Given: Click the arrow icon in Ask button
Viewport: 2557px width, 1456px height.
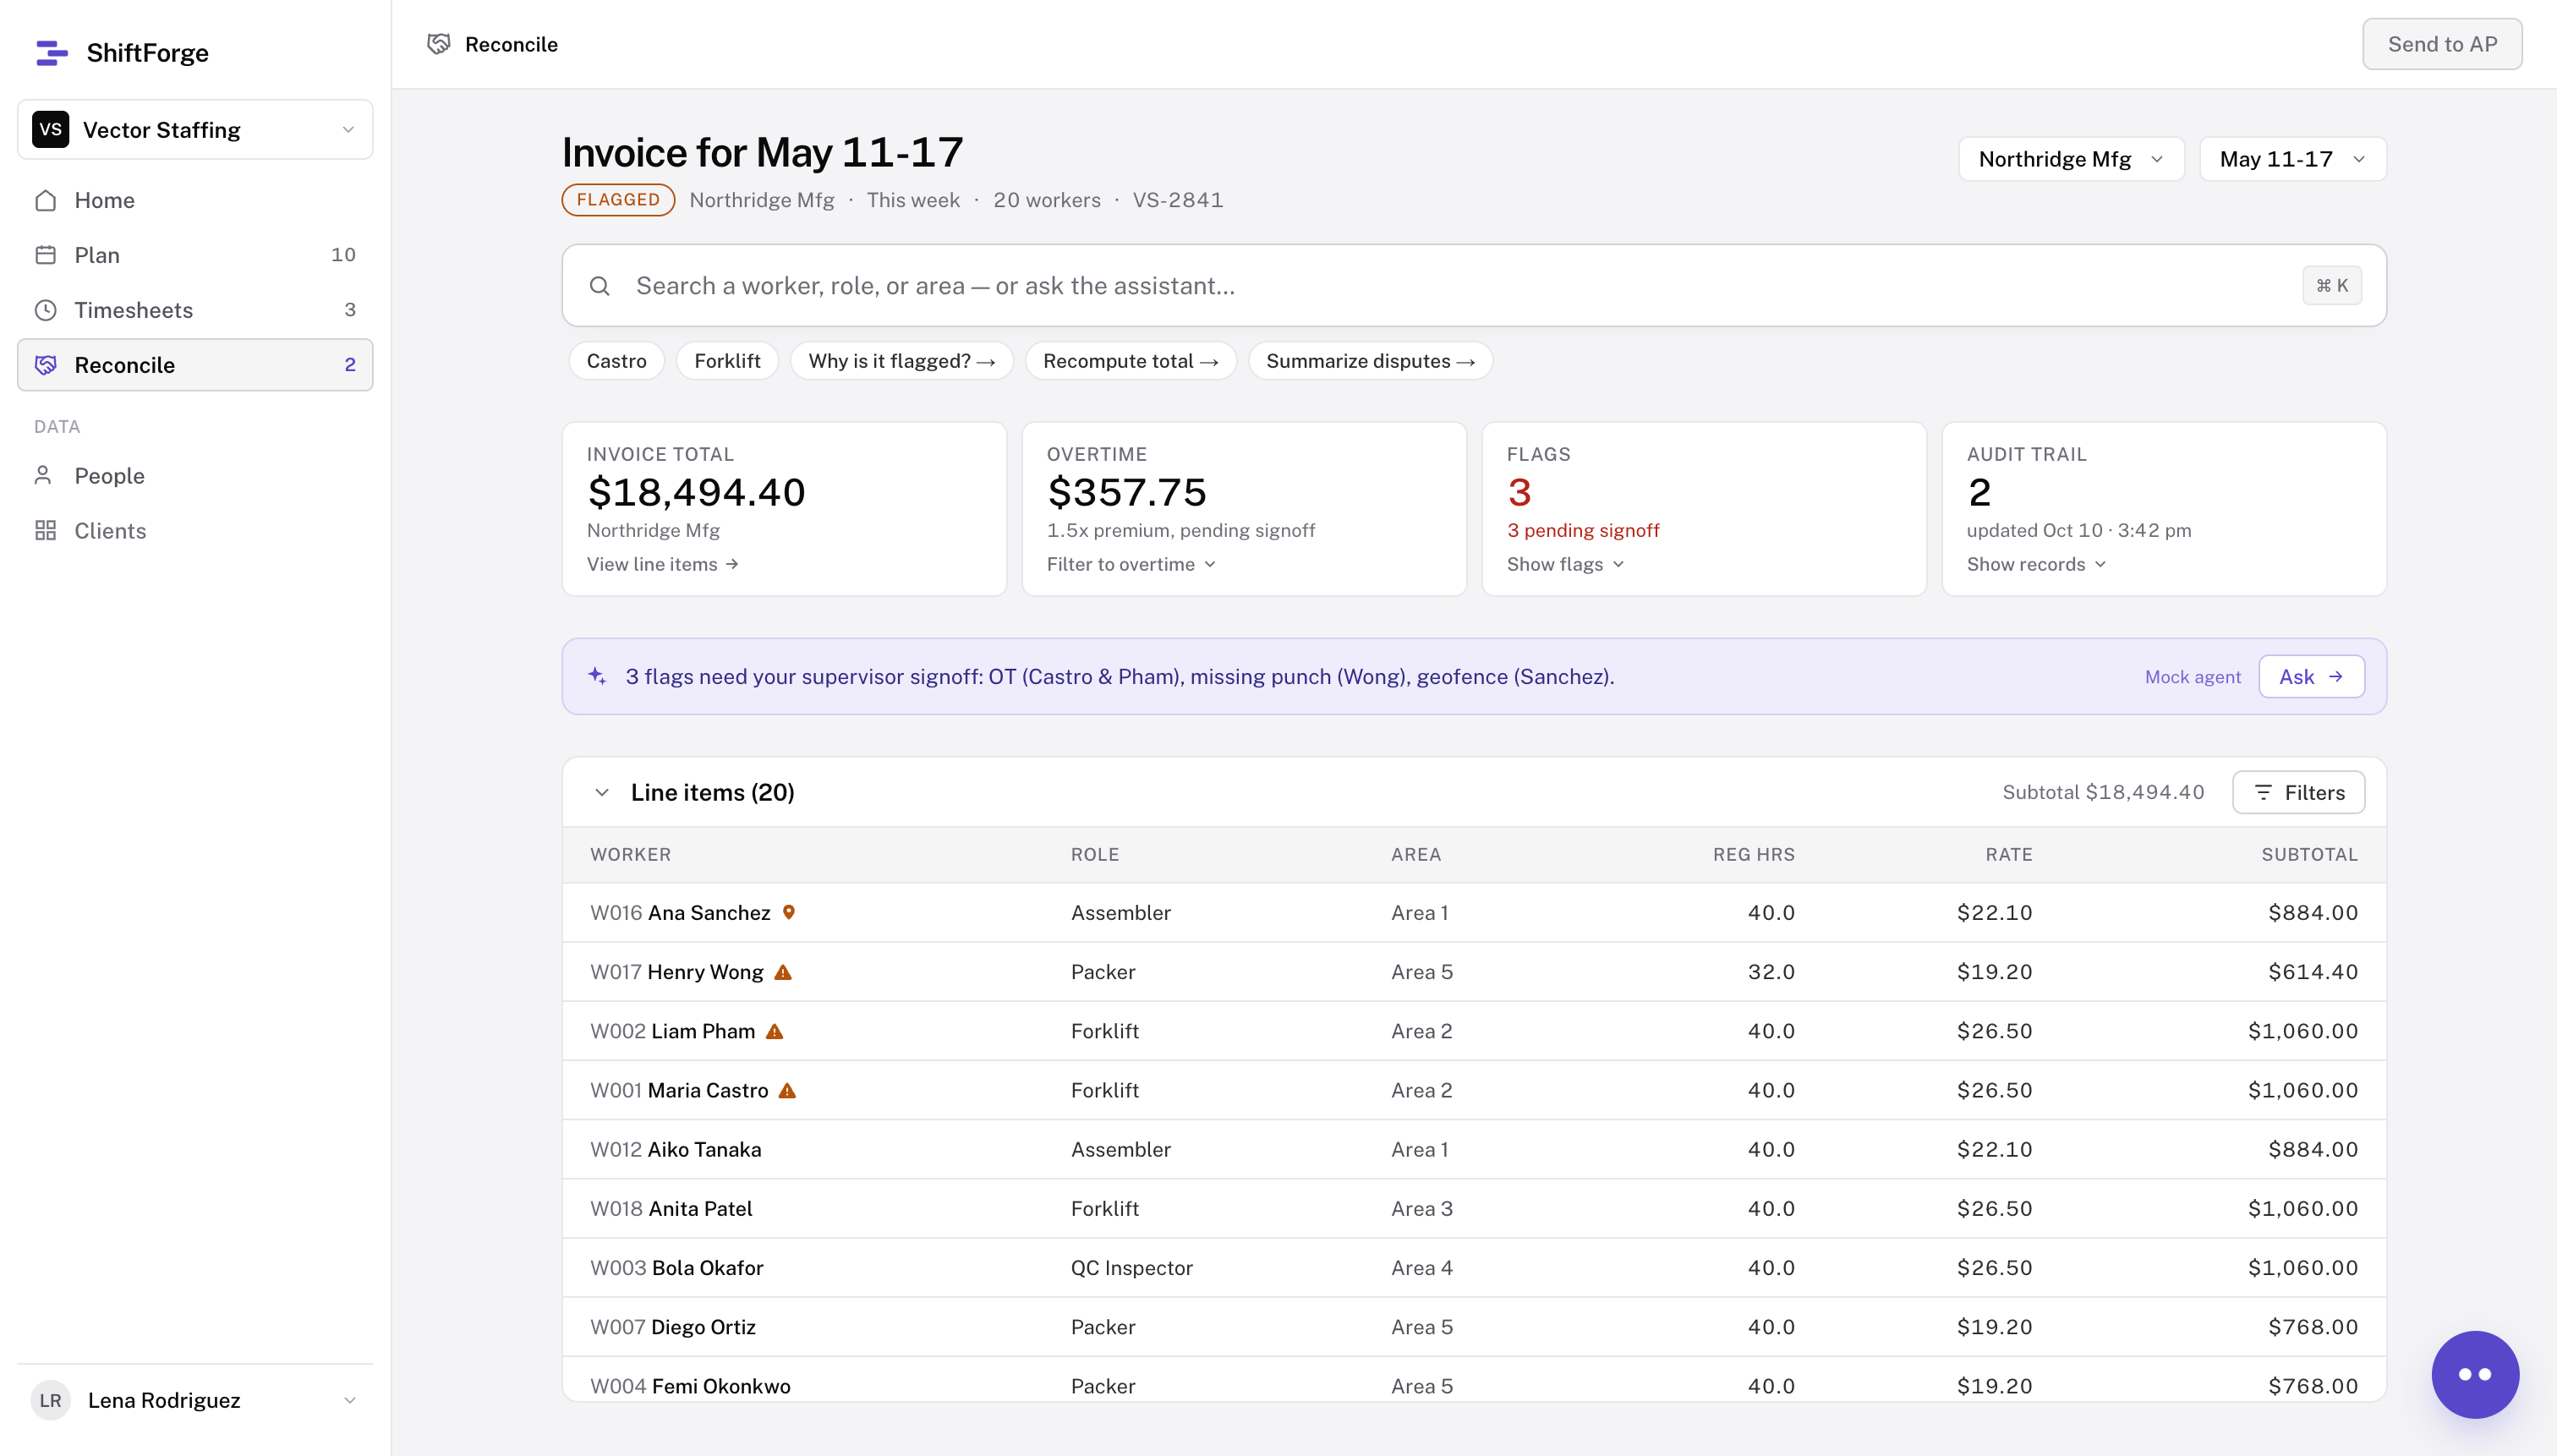Looking at the screenshot, I should click(x=2336, y=677).
